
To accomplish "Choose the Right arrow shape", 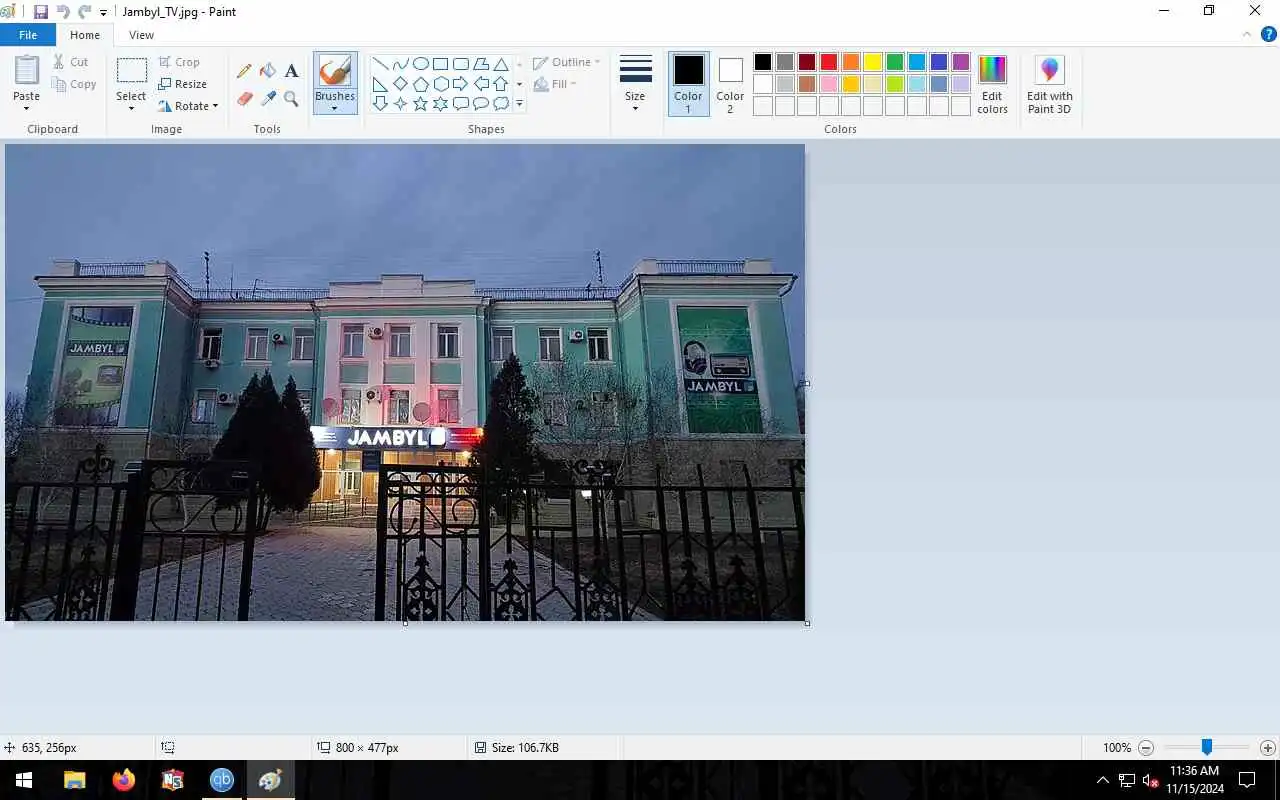I will pos(461,84).
